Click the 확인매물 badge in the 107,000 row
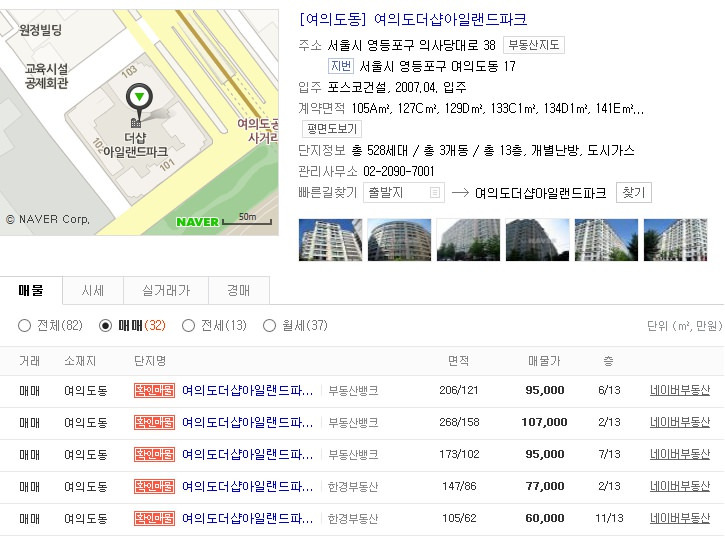Image resolution: width=725 pixels, height=537 pixels. (154, 422)
